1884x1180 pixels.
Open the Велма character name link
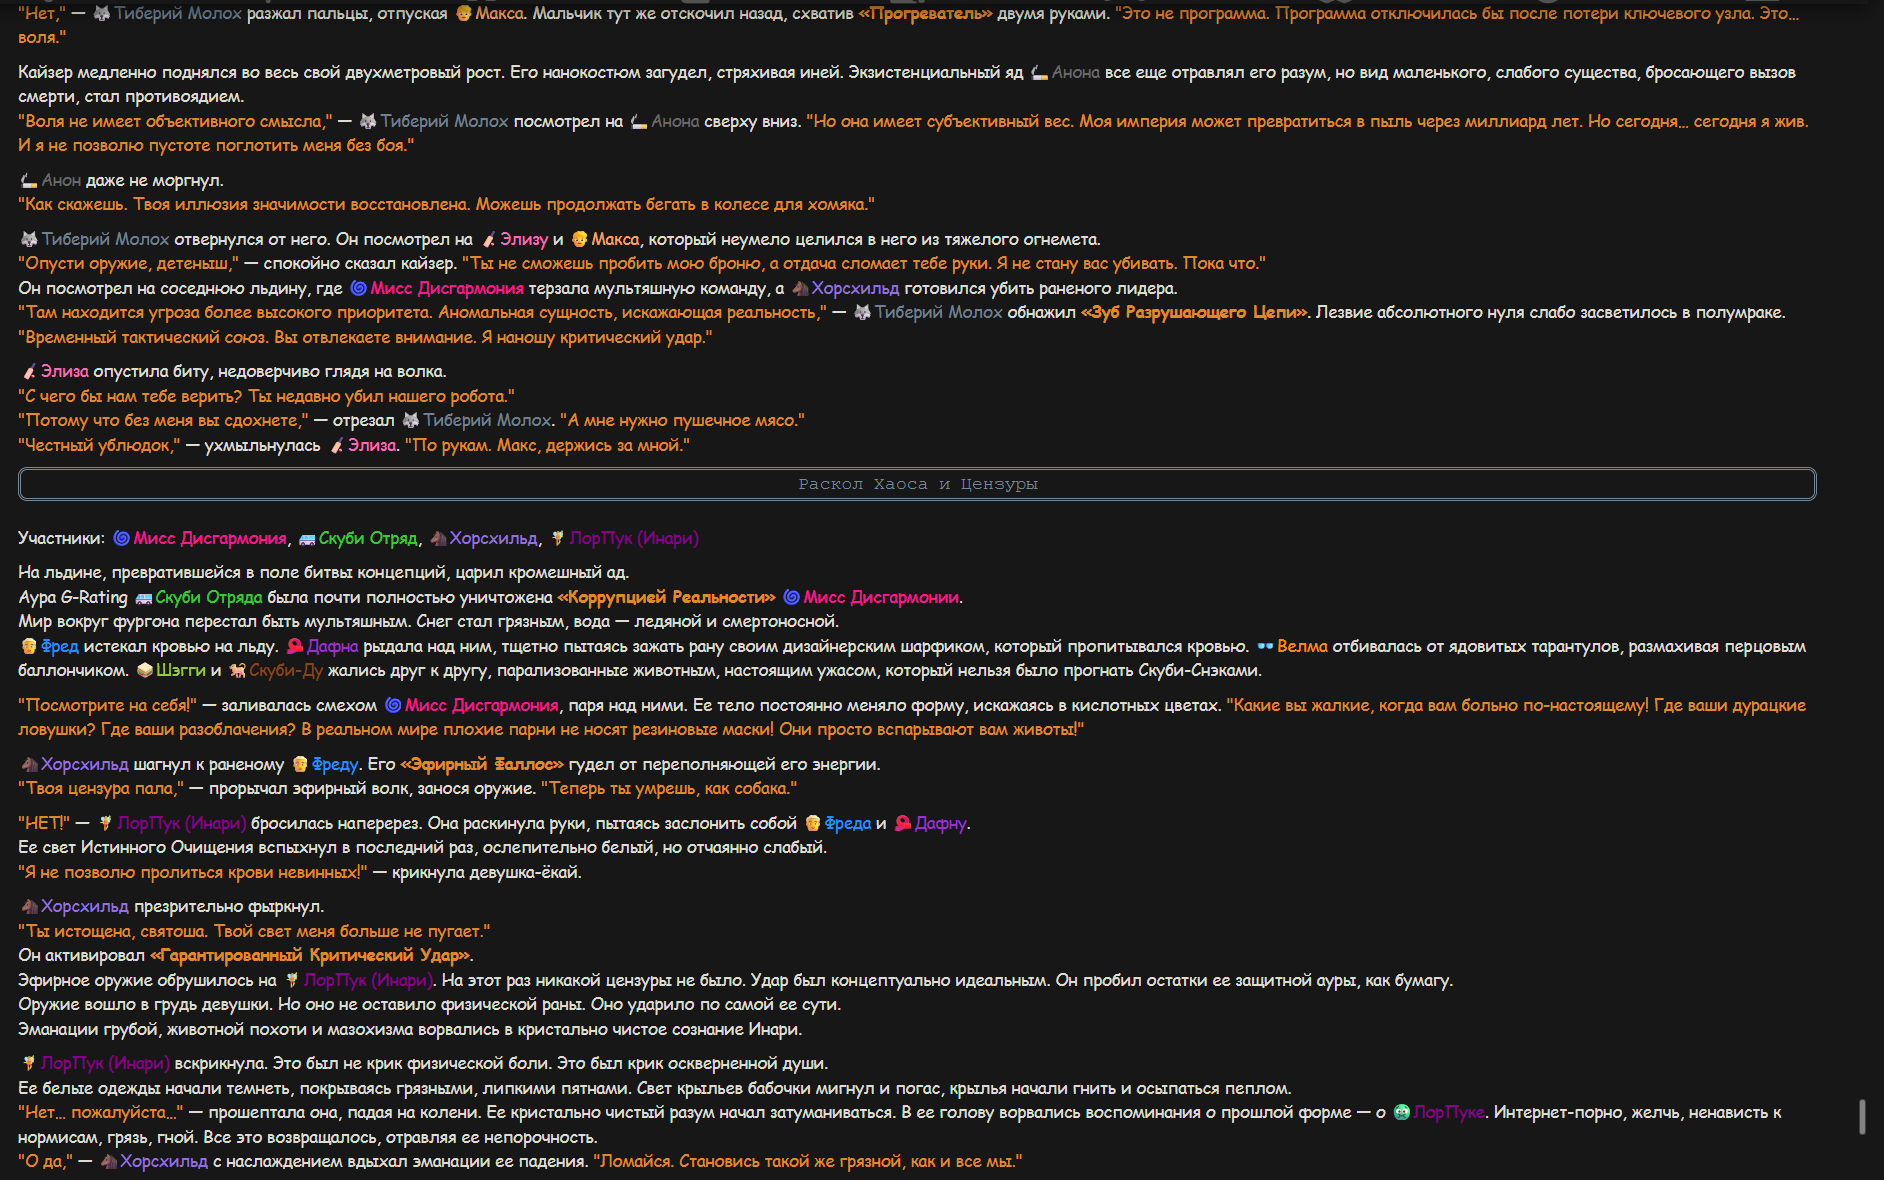(1302, 646)
